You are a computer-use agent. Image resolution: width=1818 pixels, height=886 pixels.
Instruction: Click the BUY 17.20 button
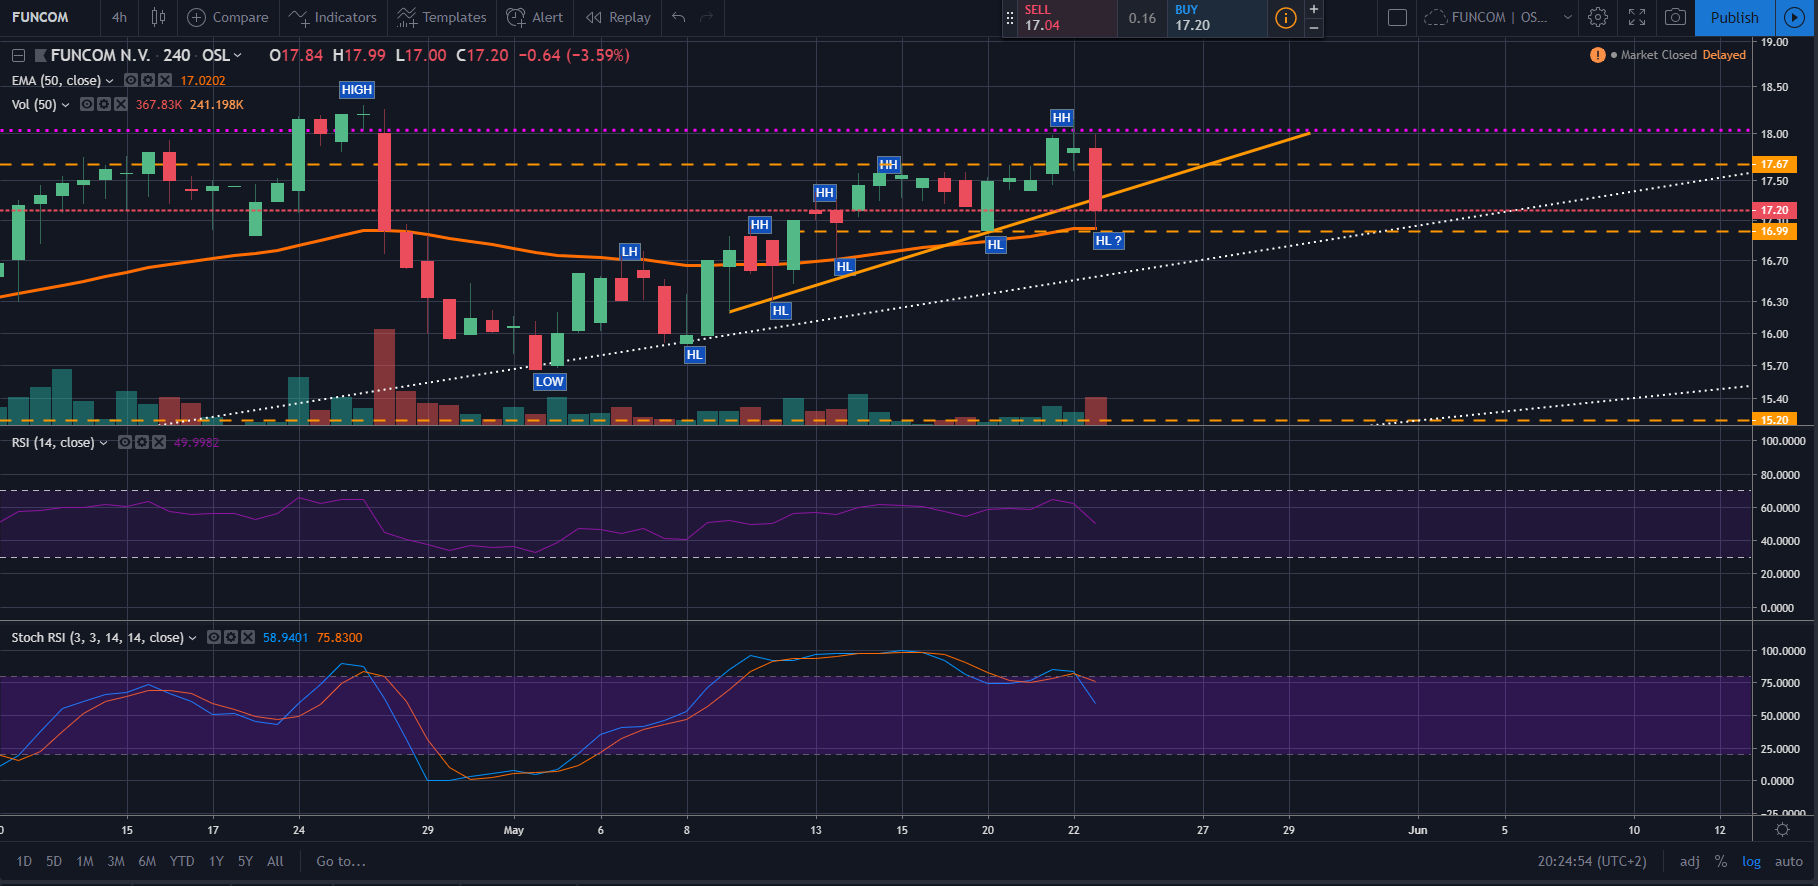click(1217, 18)
